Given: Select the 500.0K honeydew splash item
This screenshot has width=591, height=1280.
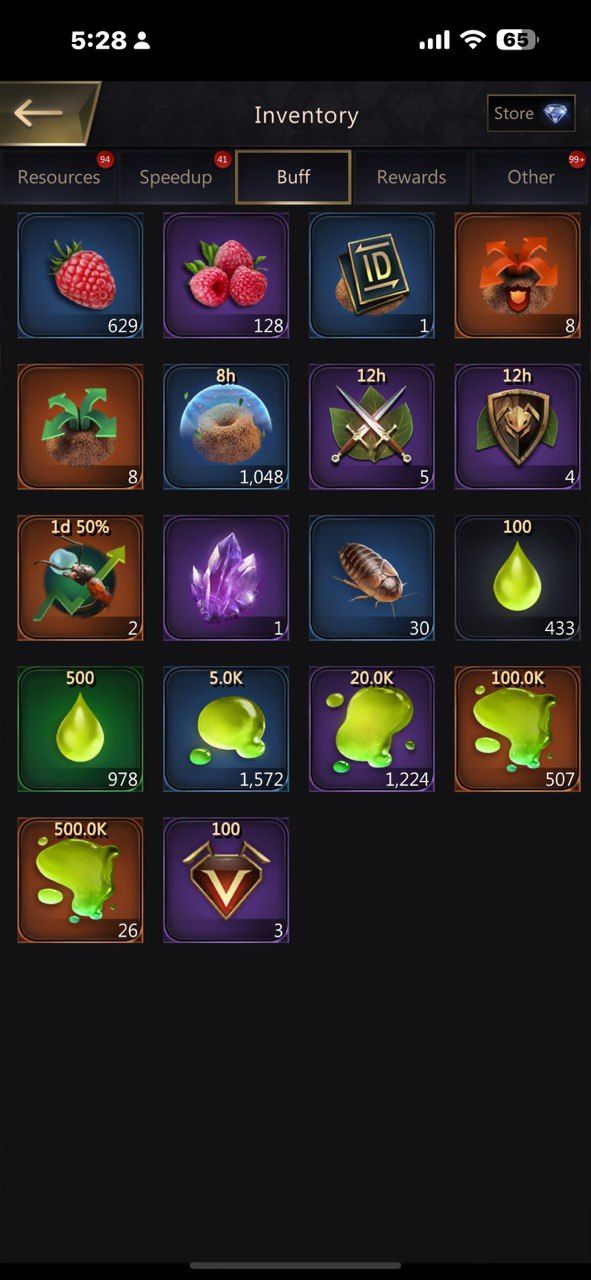Looking at the screenshot, I should tap(80, 880).
